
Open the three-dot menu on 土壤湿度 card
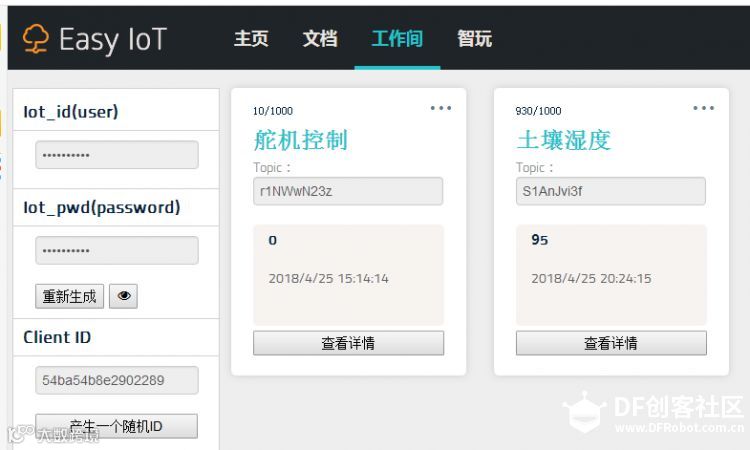point(704,108)
